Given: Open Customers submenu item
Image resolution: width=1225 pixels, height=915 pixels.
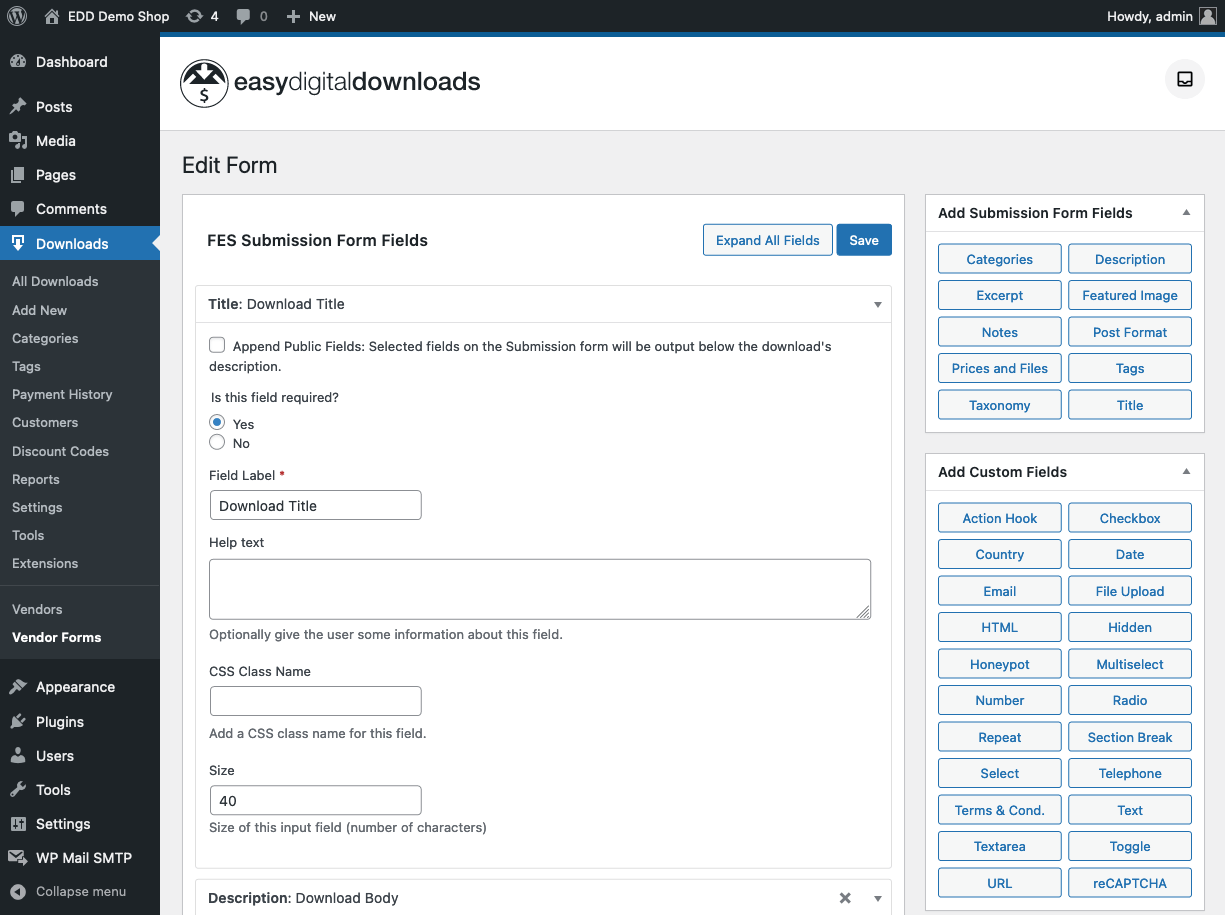Looking at the screenshot, I should click(45, 423).
